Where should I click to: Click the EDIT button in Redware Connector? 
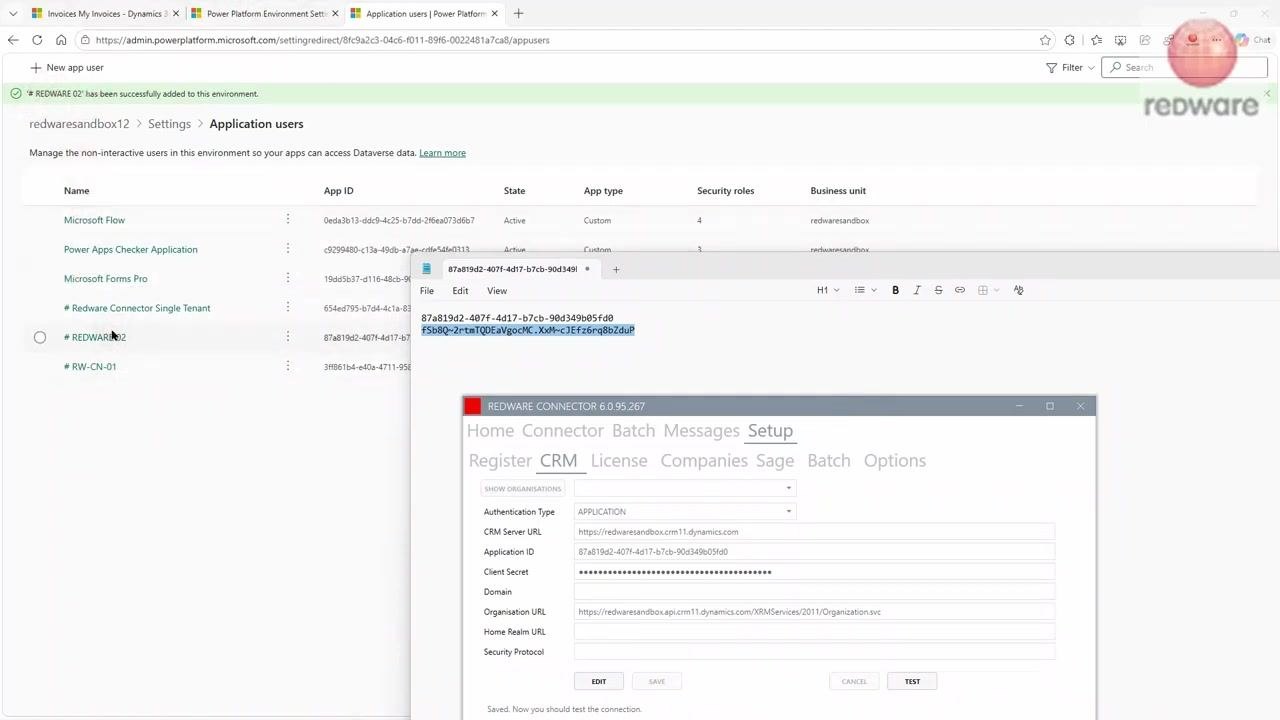click(x=599, y=681)
